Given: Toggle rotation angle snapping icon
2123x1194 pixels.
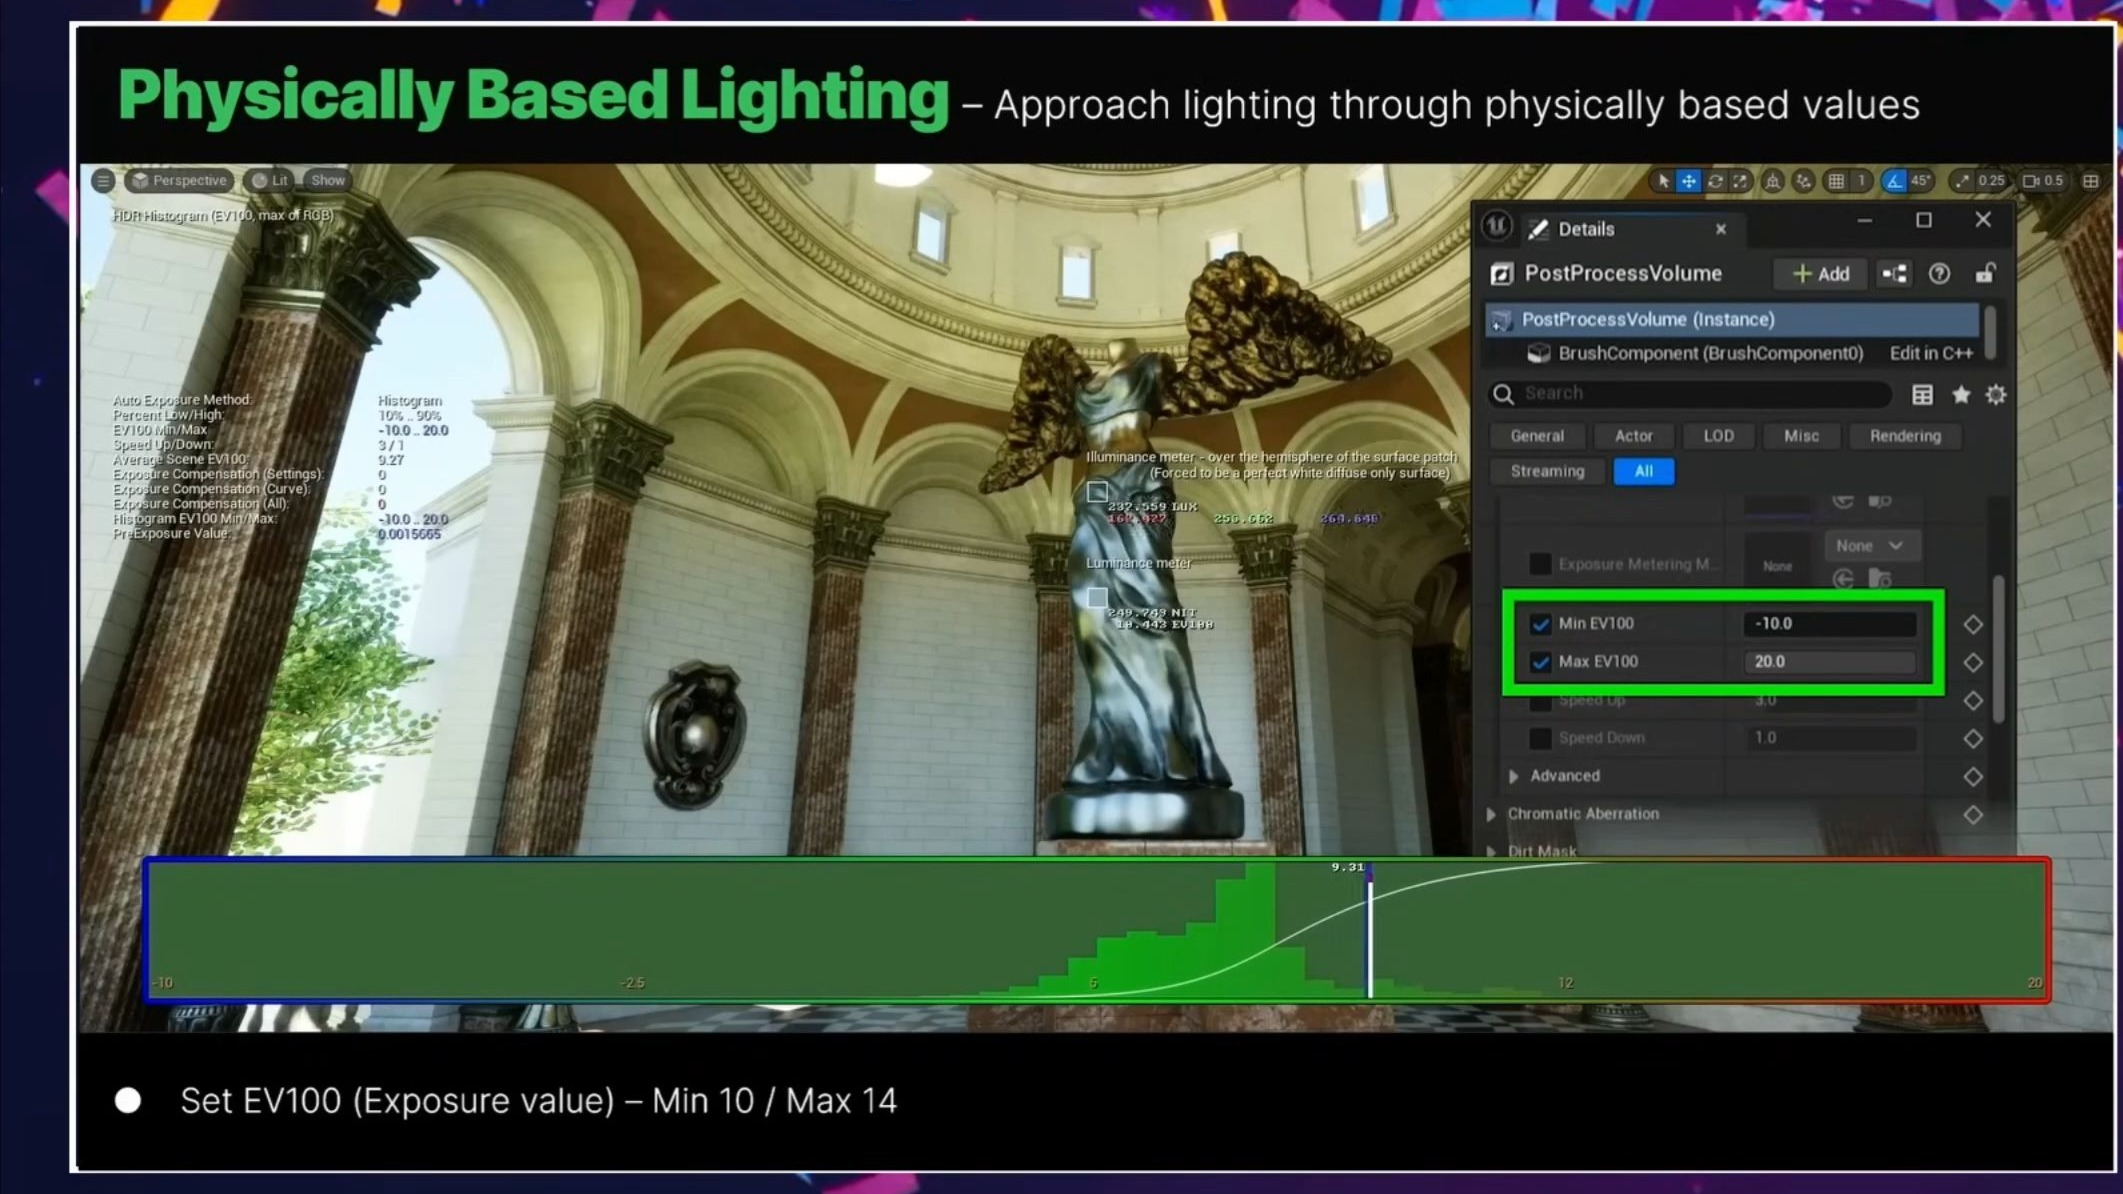Looking at the screenshot, I should [x=1893, y=181].
